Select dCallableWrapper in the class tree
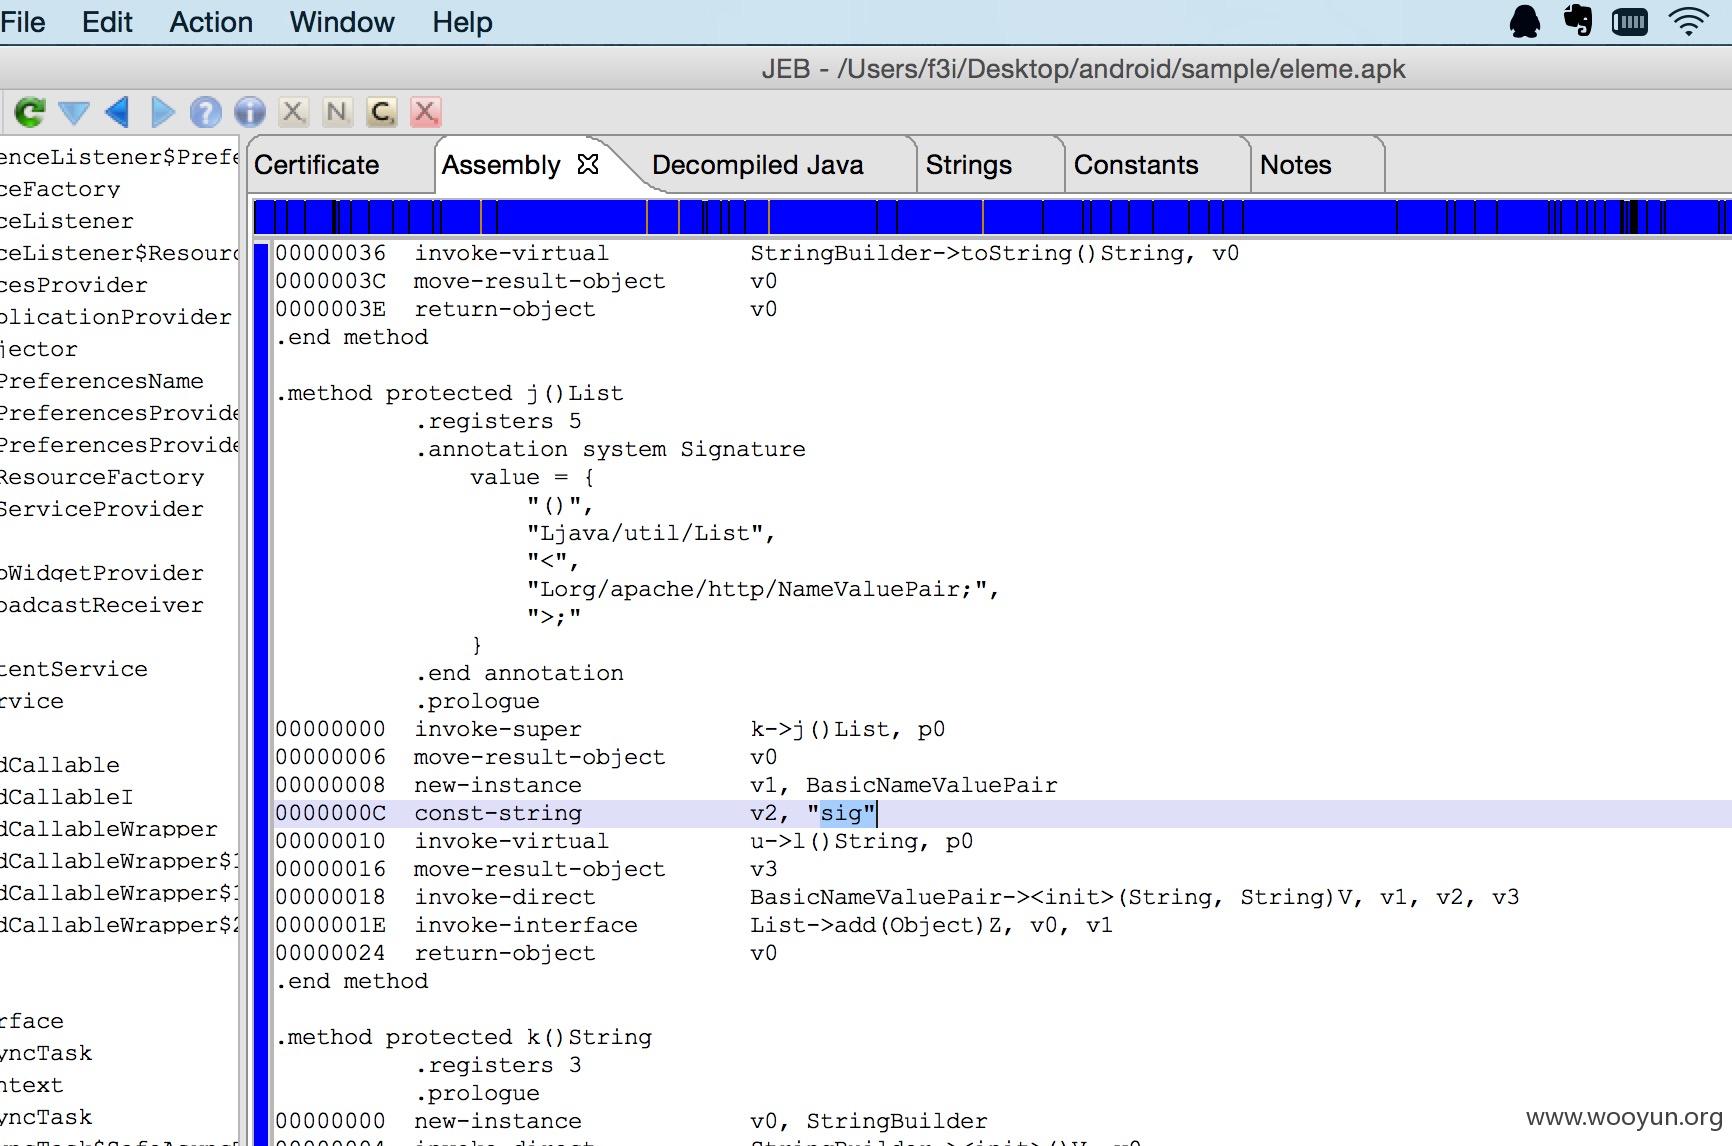This screenshot has height=1146, width=1732. coord(109,829)
